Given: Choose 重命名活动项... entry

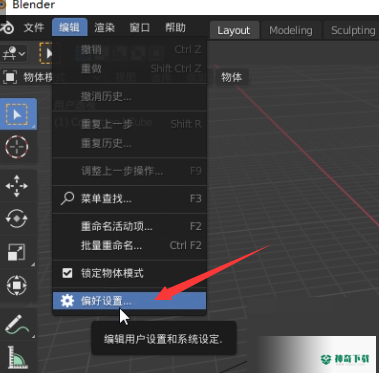Looking at the screenshot, I should tap(130, 227).
